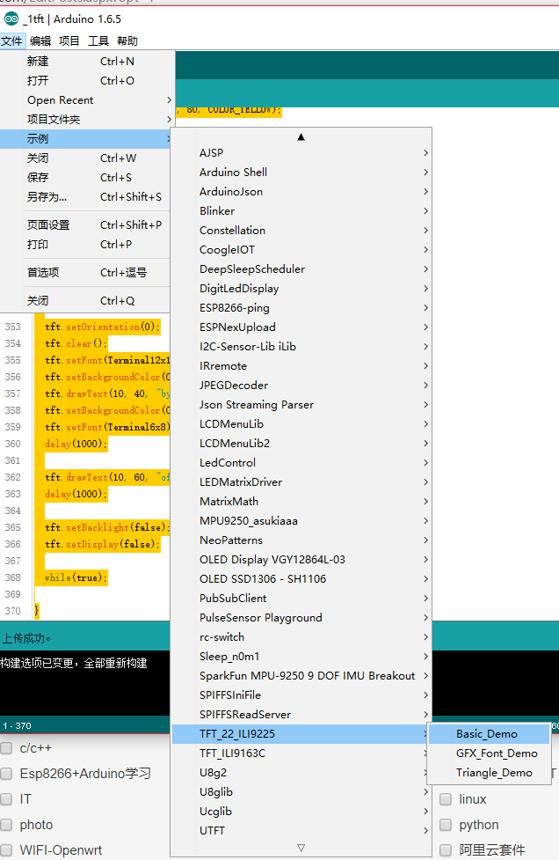Tick the c/c++ checkbox
The width and height of the screenshot is (559, 860).
coord(7,748)
